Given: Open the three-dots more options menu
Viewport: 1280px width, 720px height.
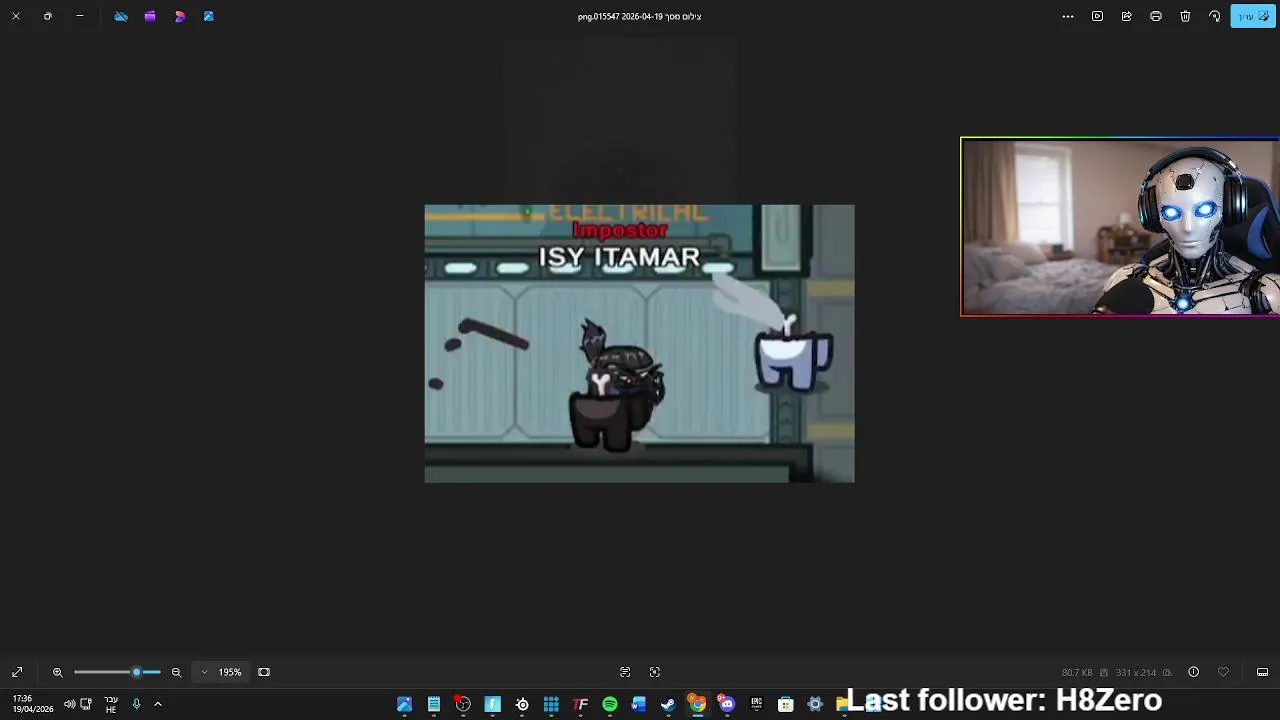Looking at the screenshot, I should (x=1068, y=16).
